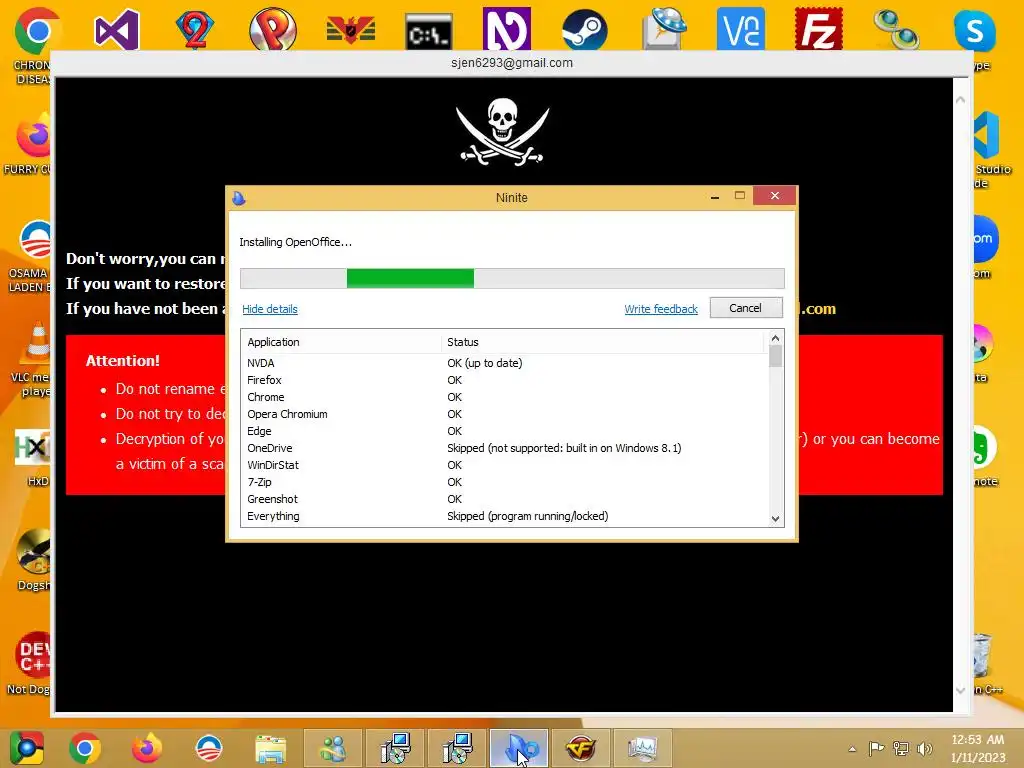Open the HxD desktop icon
The height and width of the screenshot is (768, 1024).
pos(33,447)
